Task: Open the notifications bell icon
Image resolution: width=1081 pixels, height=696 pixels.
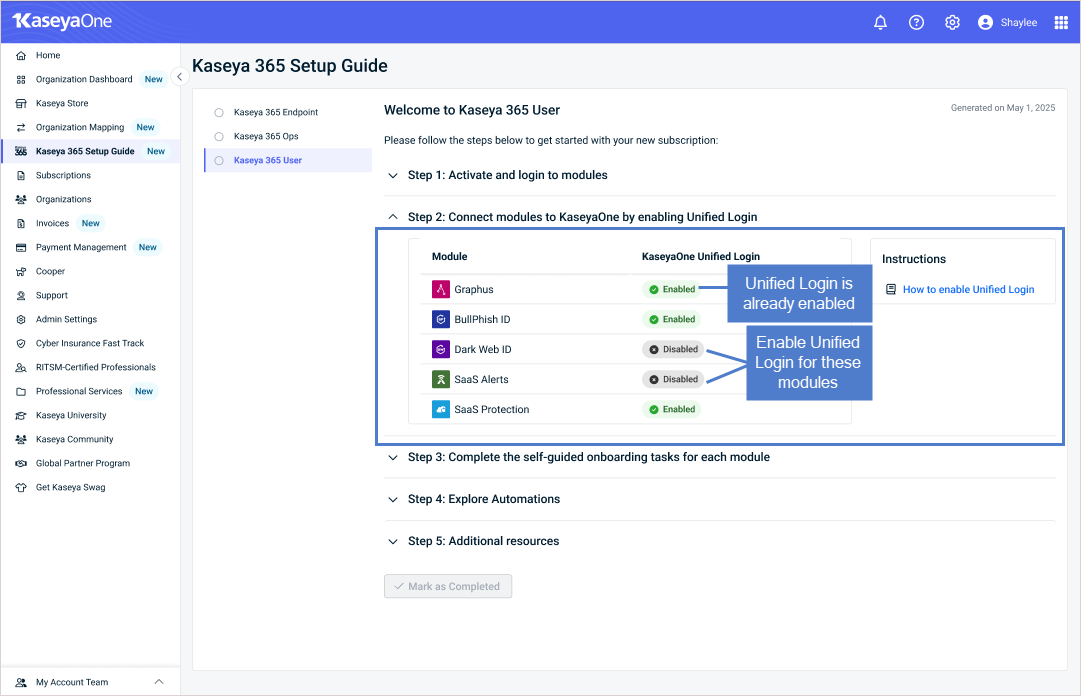Action: point(880,23)
